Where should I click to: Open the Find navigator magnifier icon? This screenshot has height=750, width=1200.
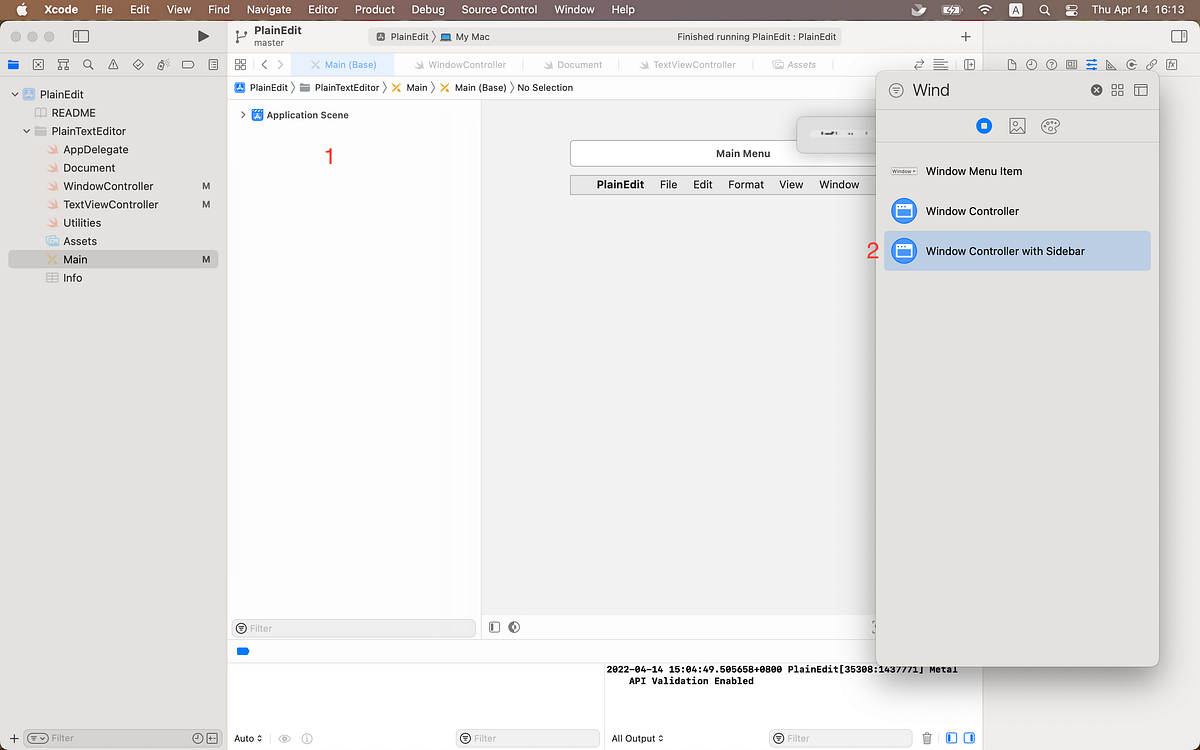pyautogui.click(x=88, y=64)
